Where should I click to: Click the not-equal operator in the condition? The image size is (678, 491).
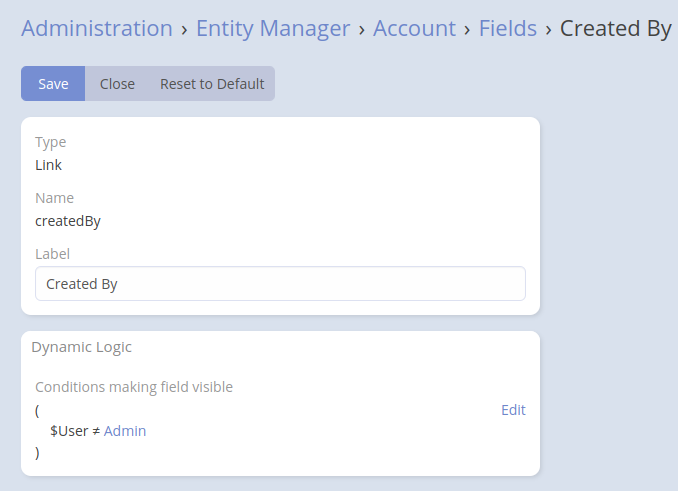point(95,431)
